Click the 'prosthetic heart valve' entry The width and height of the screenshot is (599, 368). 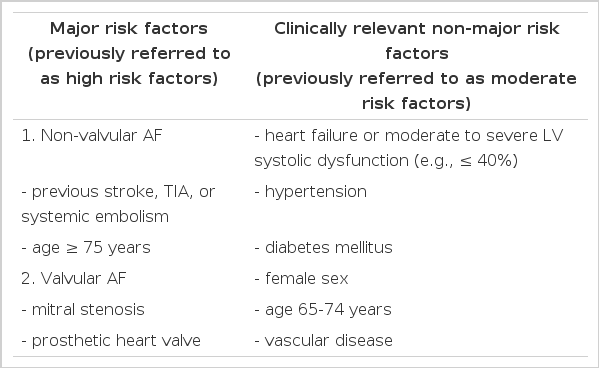(111, 340)
